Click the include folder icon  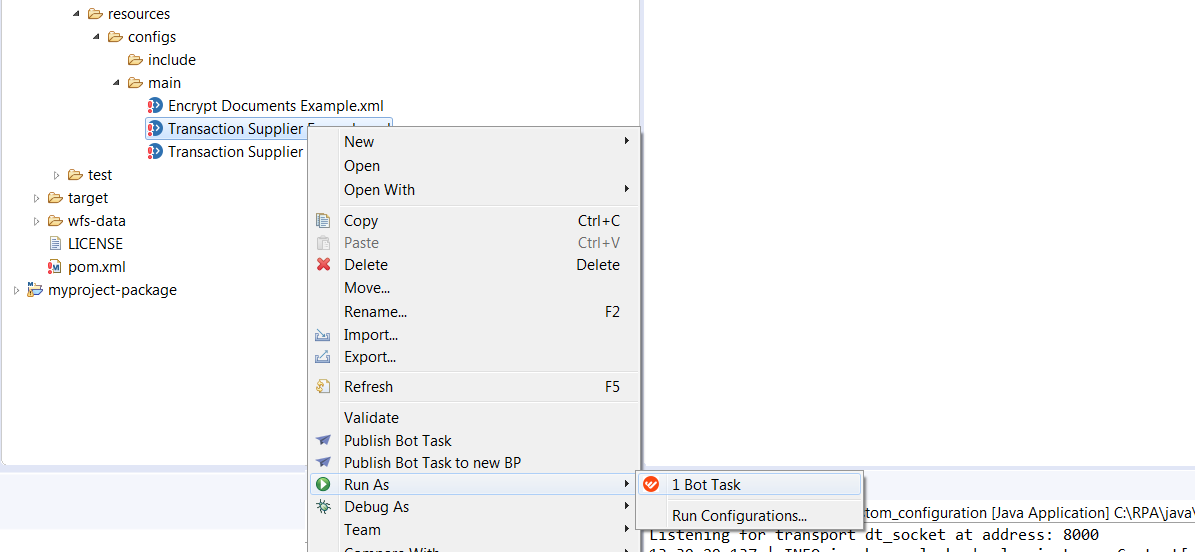coord(135,59)
